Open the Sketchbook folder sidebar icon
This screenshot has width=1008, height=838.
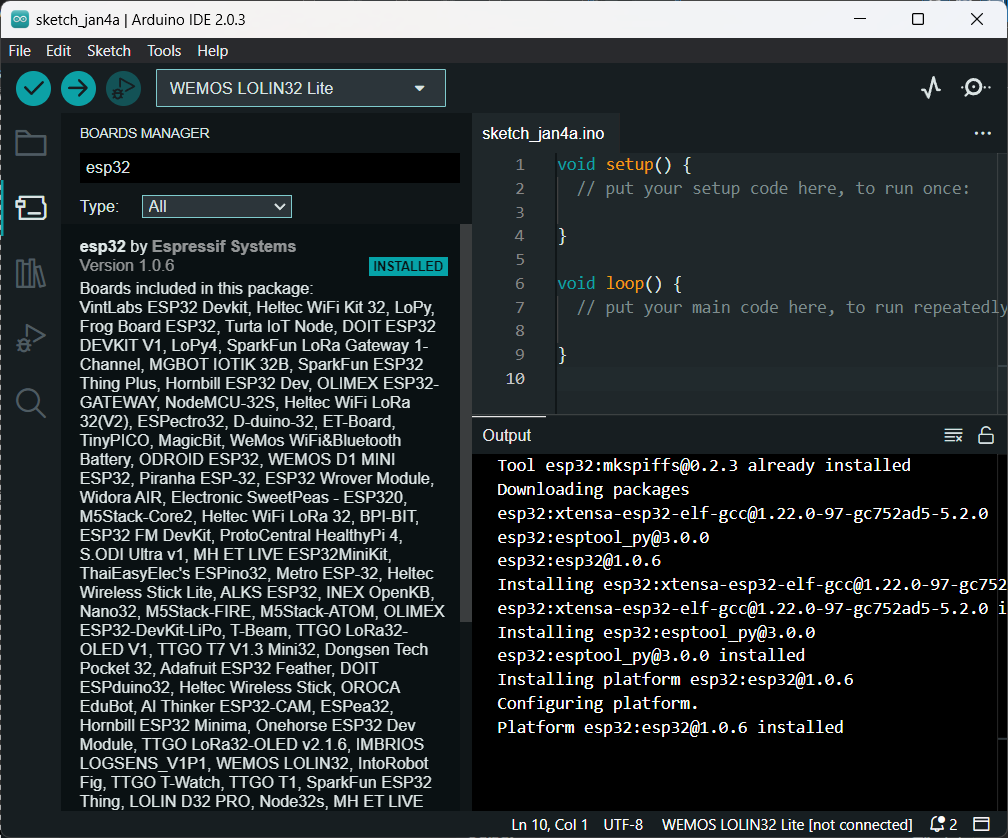[31, 143]
